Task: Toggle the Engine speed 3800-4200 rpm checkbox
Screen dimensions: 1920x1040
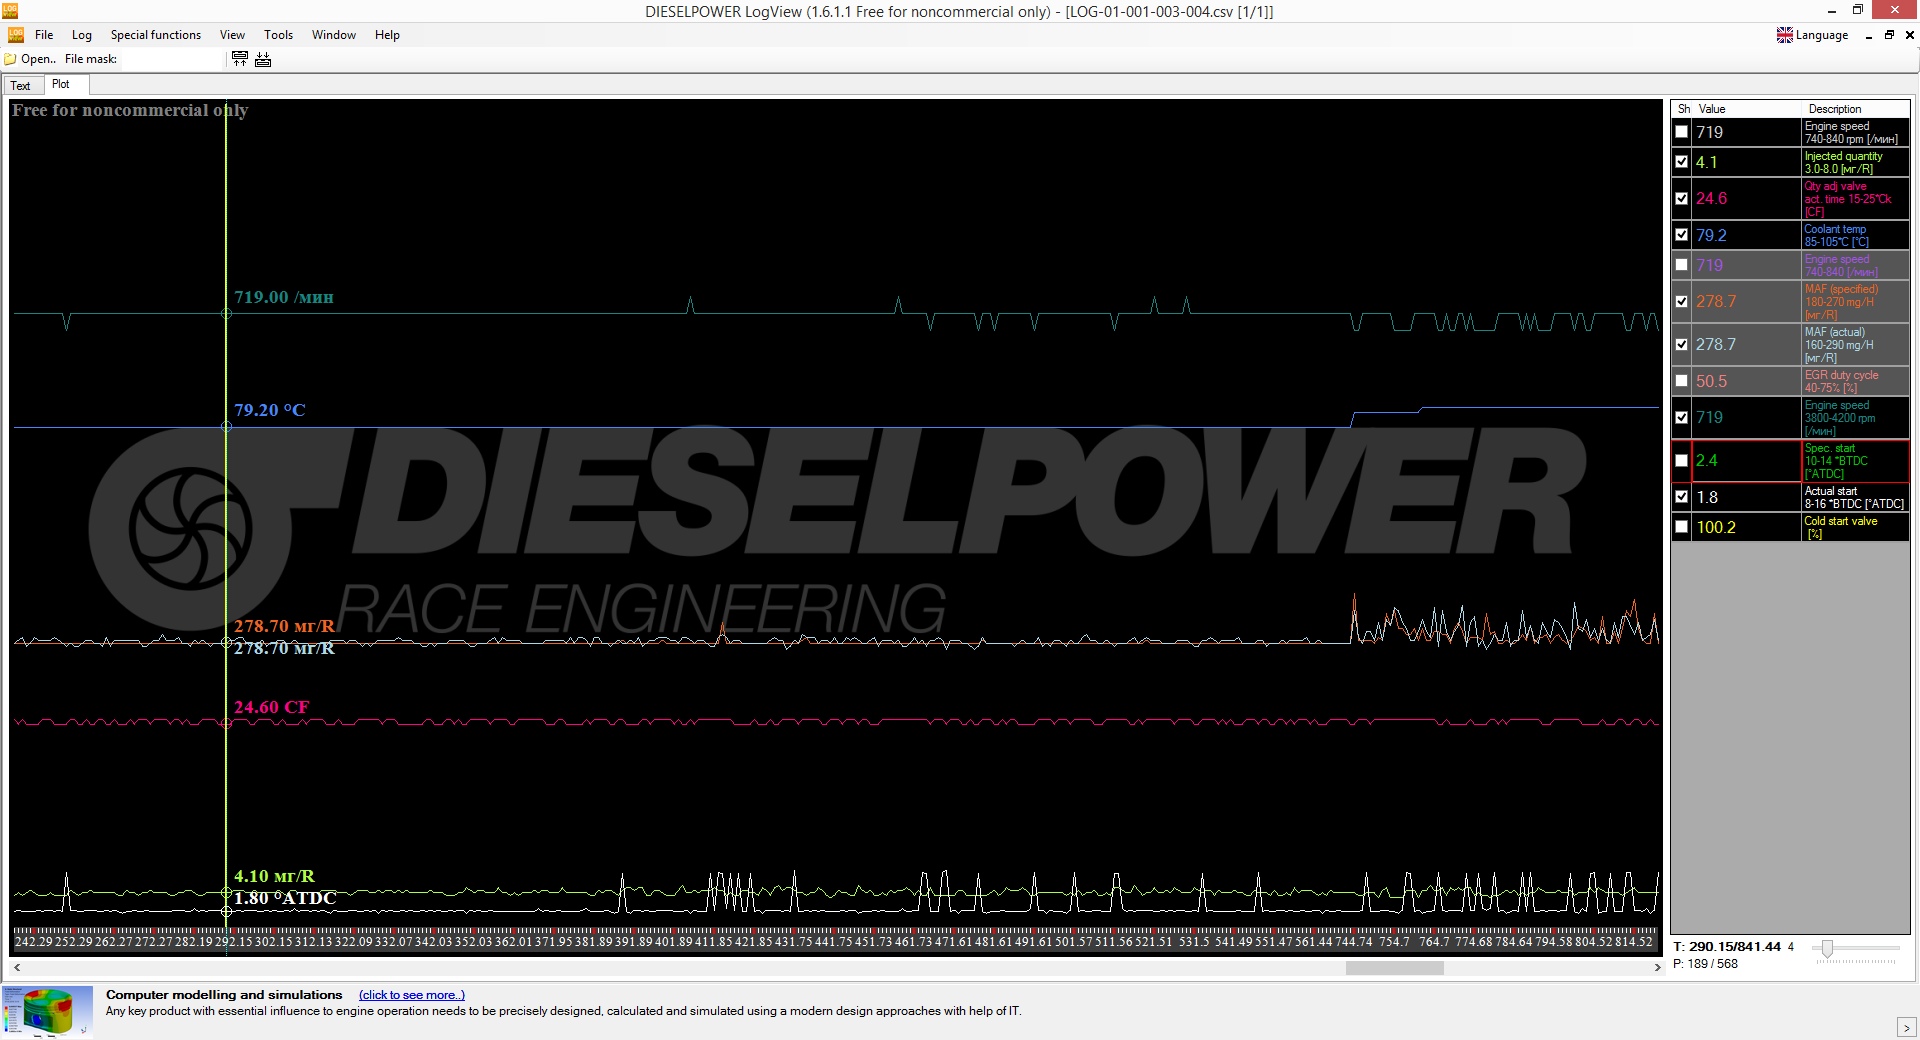Action: point(1682,417)
